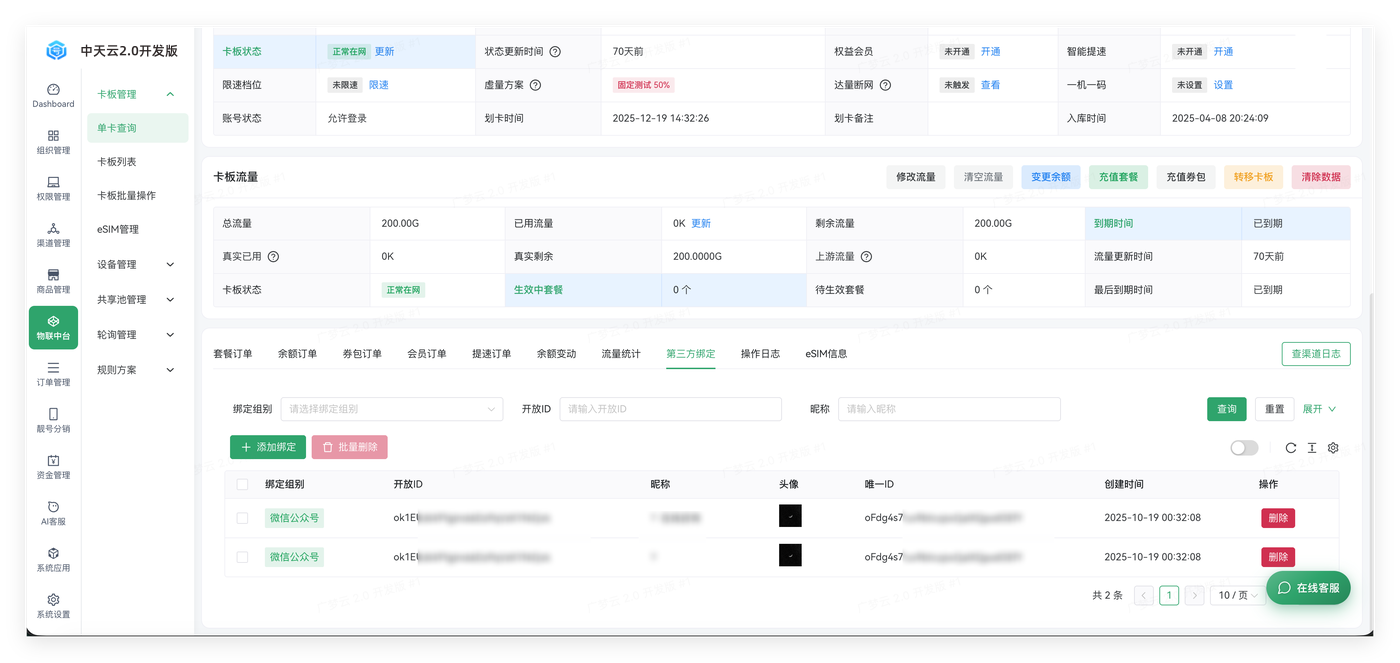Go to previous page arrow
Image resolution: width=1400 pixels, height=663 pixels.
pyautogui.click(x=1144, y=595)
